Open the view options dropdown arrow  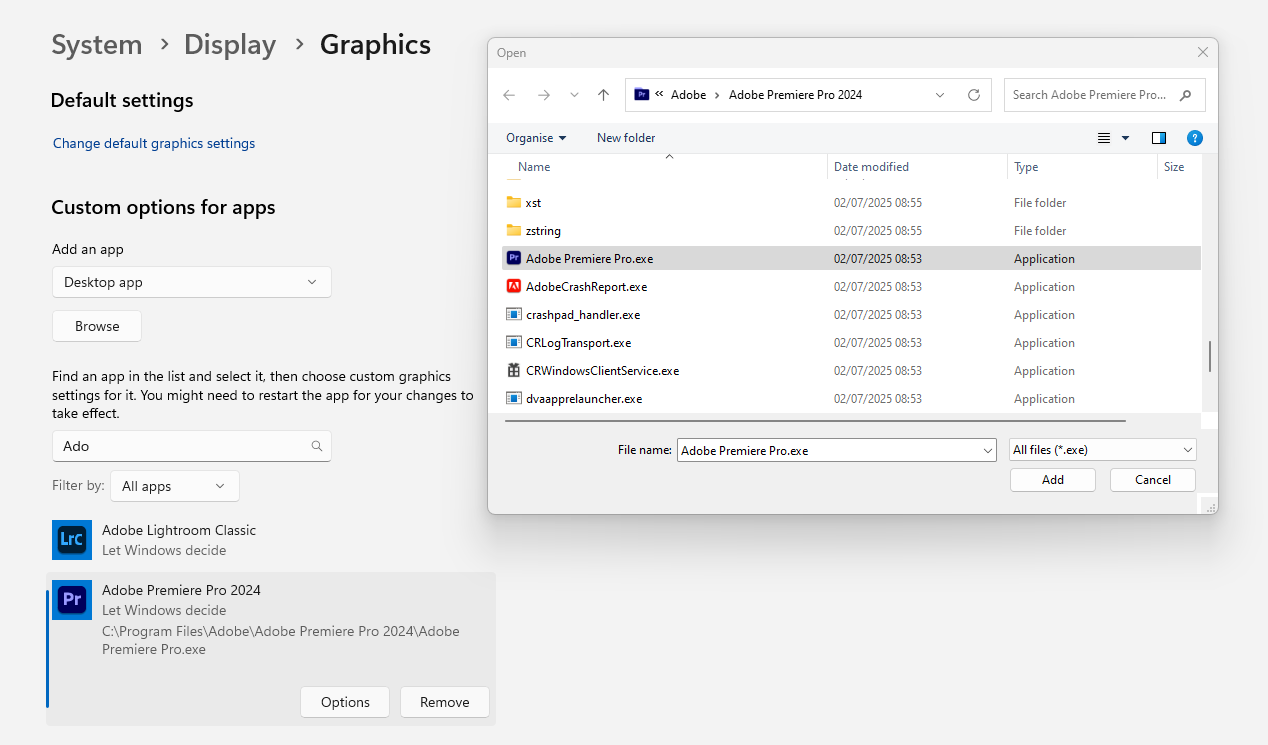(x=1125, y=138)
